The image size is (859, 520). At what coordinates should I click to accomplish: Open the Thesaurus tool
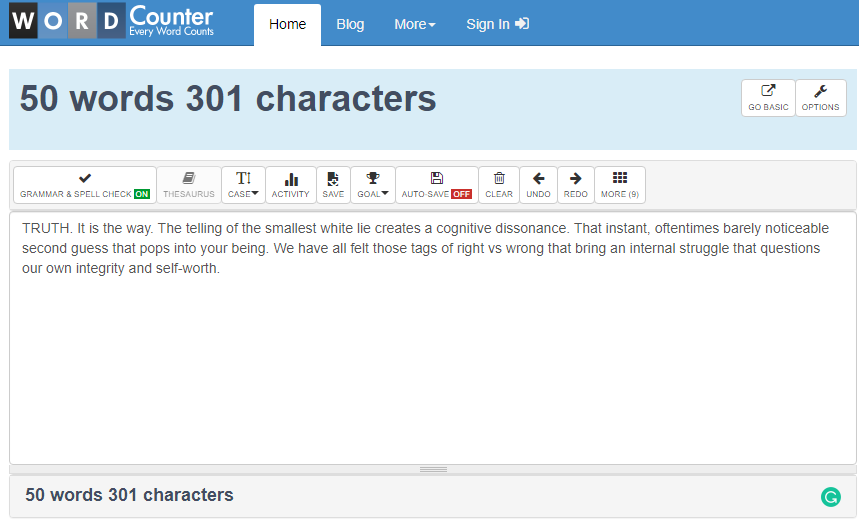188,185
